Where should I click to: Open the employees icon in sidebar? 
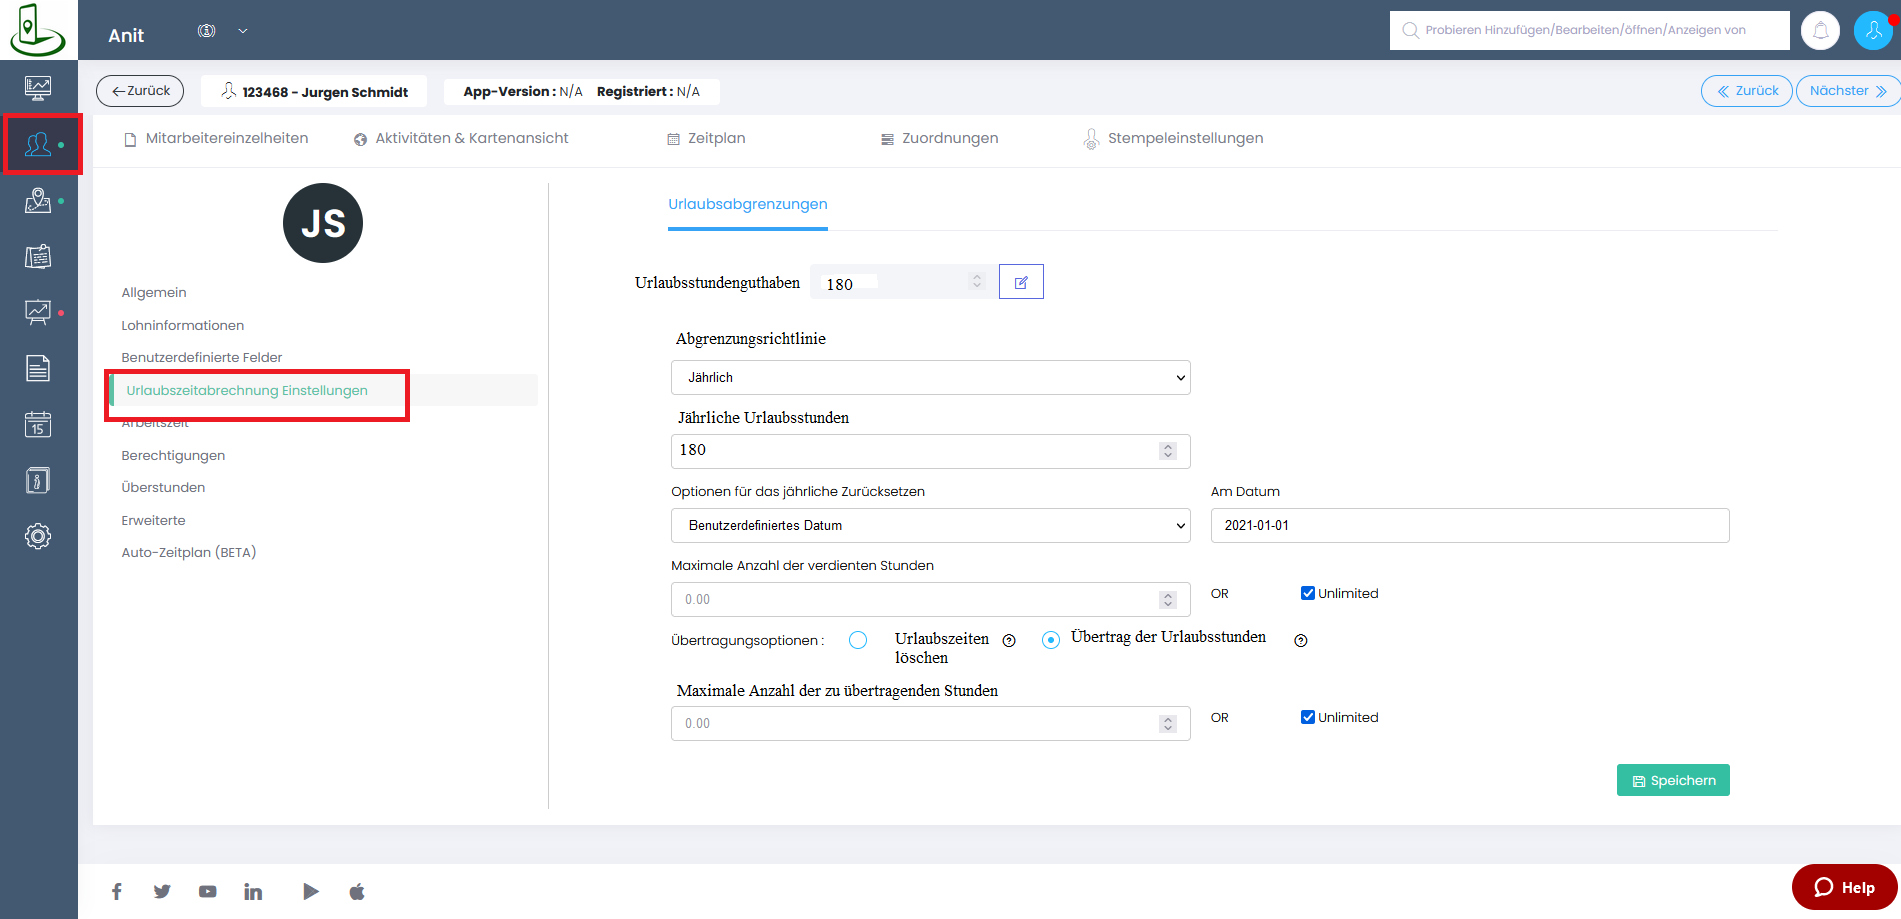(x=38, y=145)
